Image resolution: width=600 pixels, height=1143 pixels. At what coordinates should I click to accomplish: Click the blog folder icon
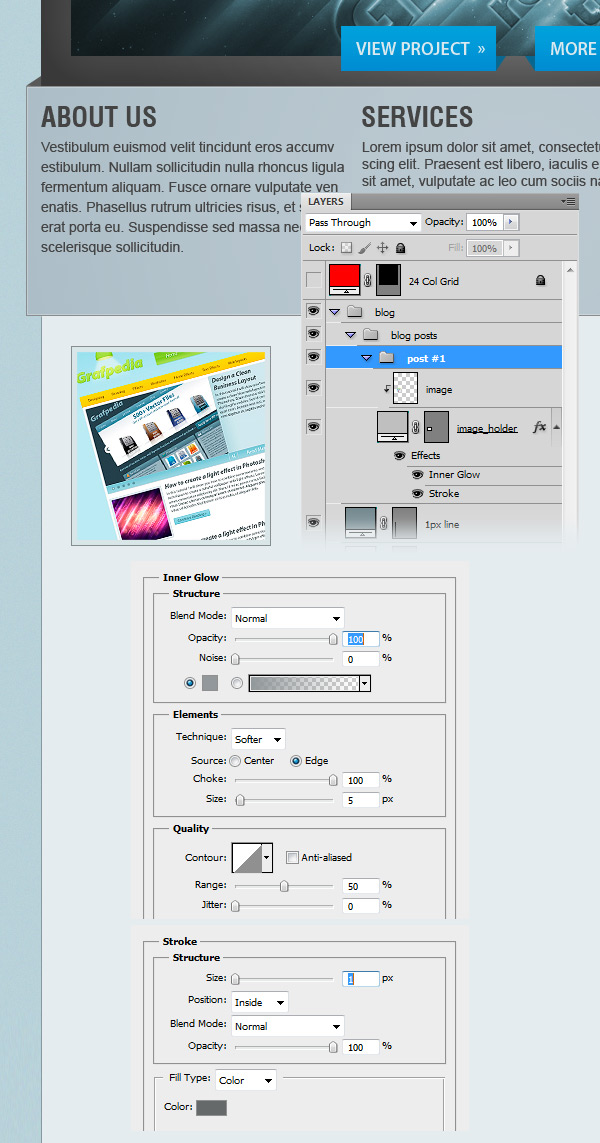point(355,312)
